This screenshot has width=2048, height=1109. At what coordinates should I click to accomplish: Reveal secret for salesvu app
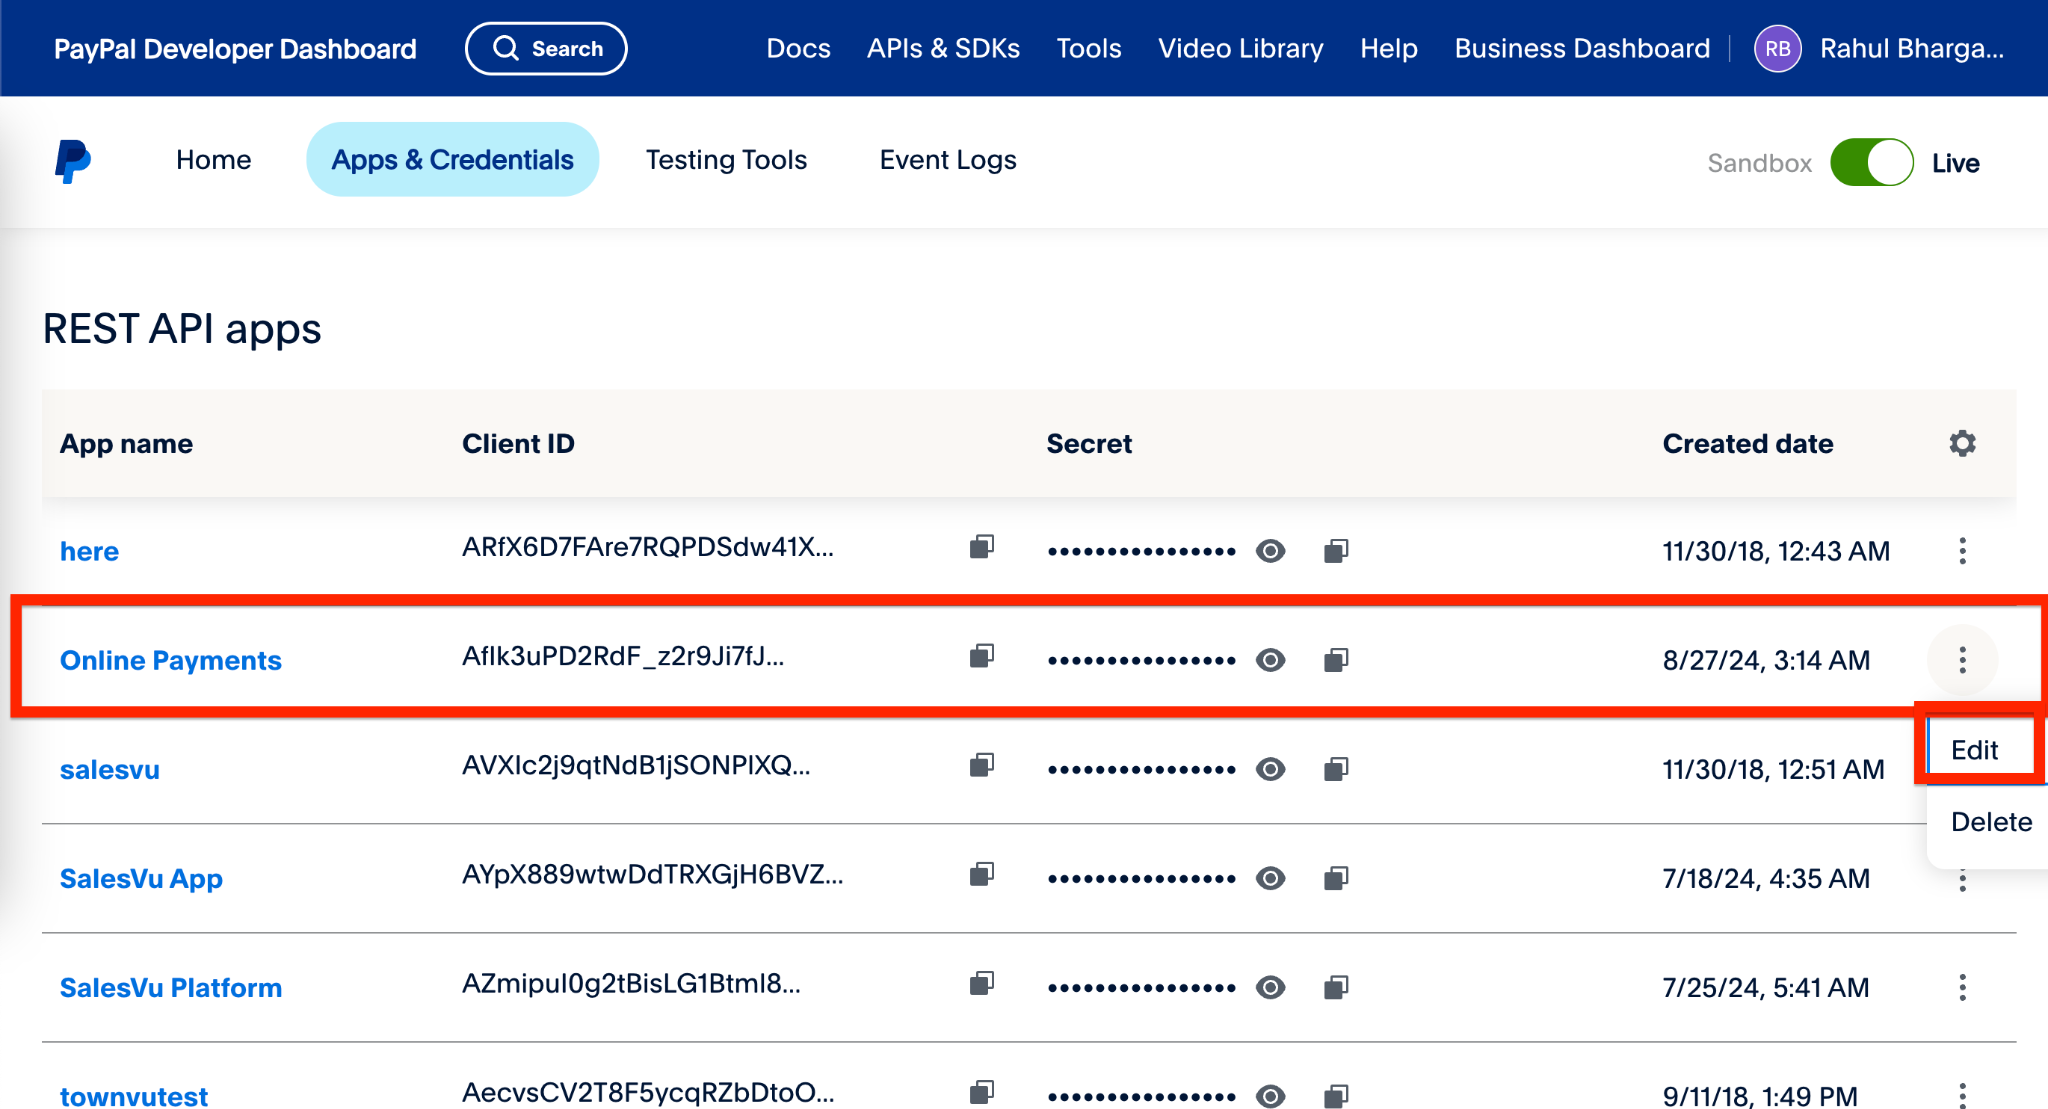tap(1270, 769)
